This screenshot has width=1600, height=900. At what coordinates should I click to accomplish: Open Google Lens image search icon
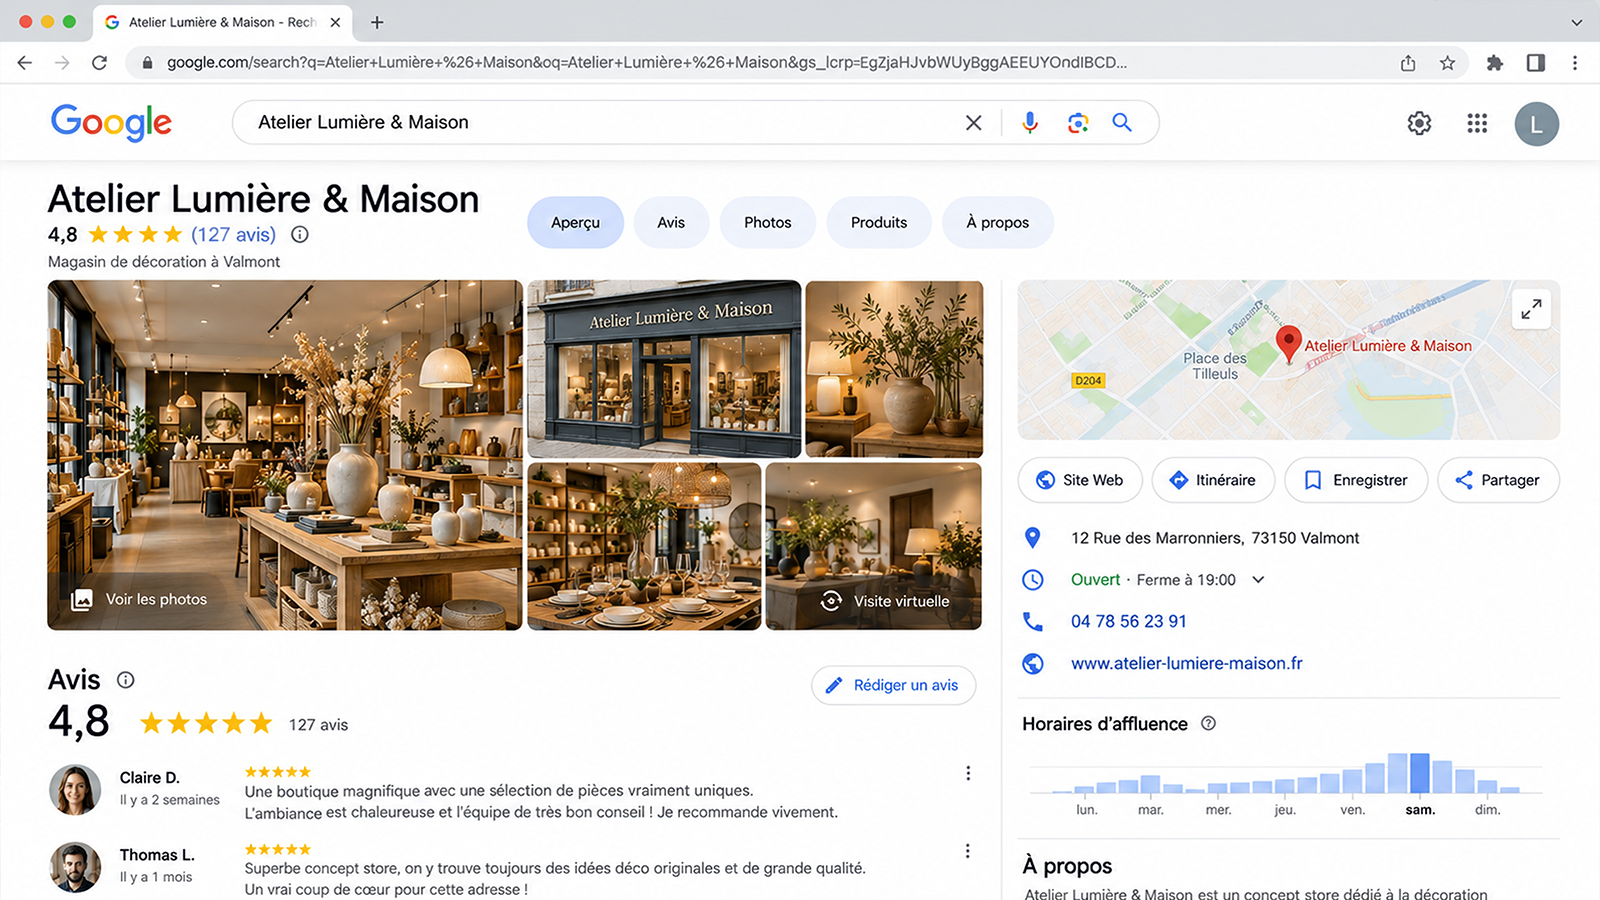(1077, 123)
